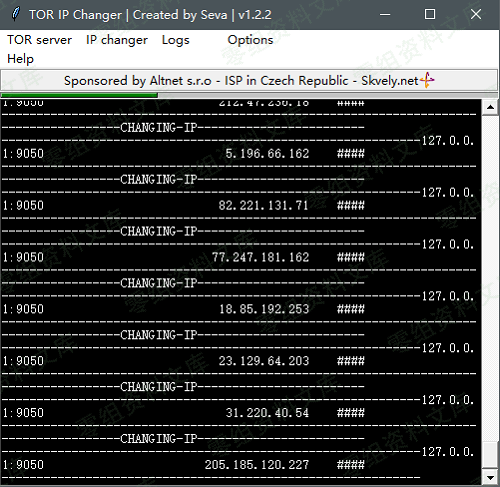
Task: Click the green progress bar
Action: pos(79,95)
